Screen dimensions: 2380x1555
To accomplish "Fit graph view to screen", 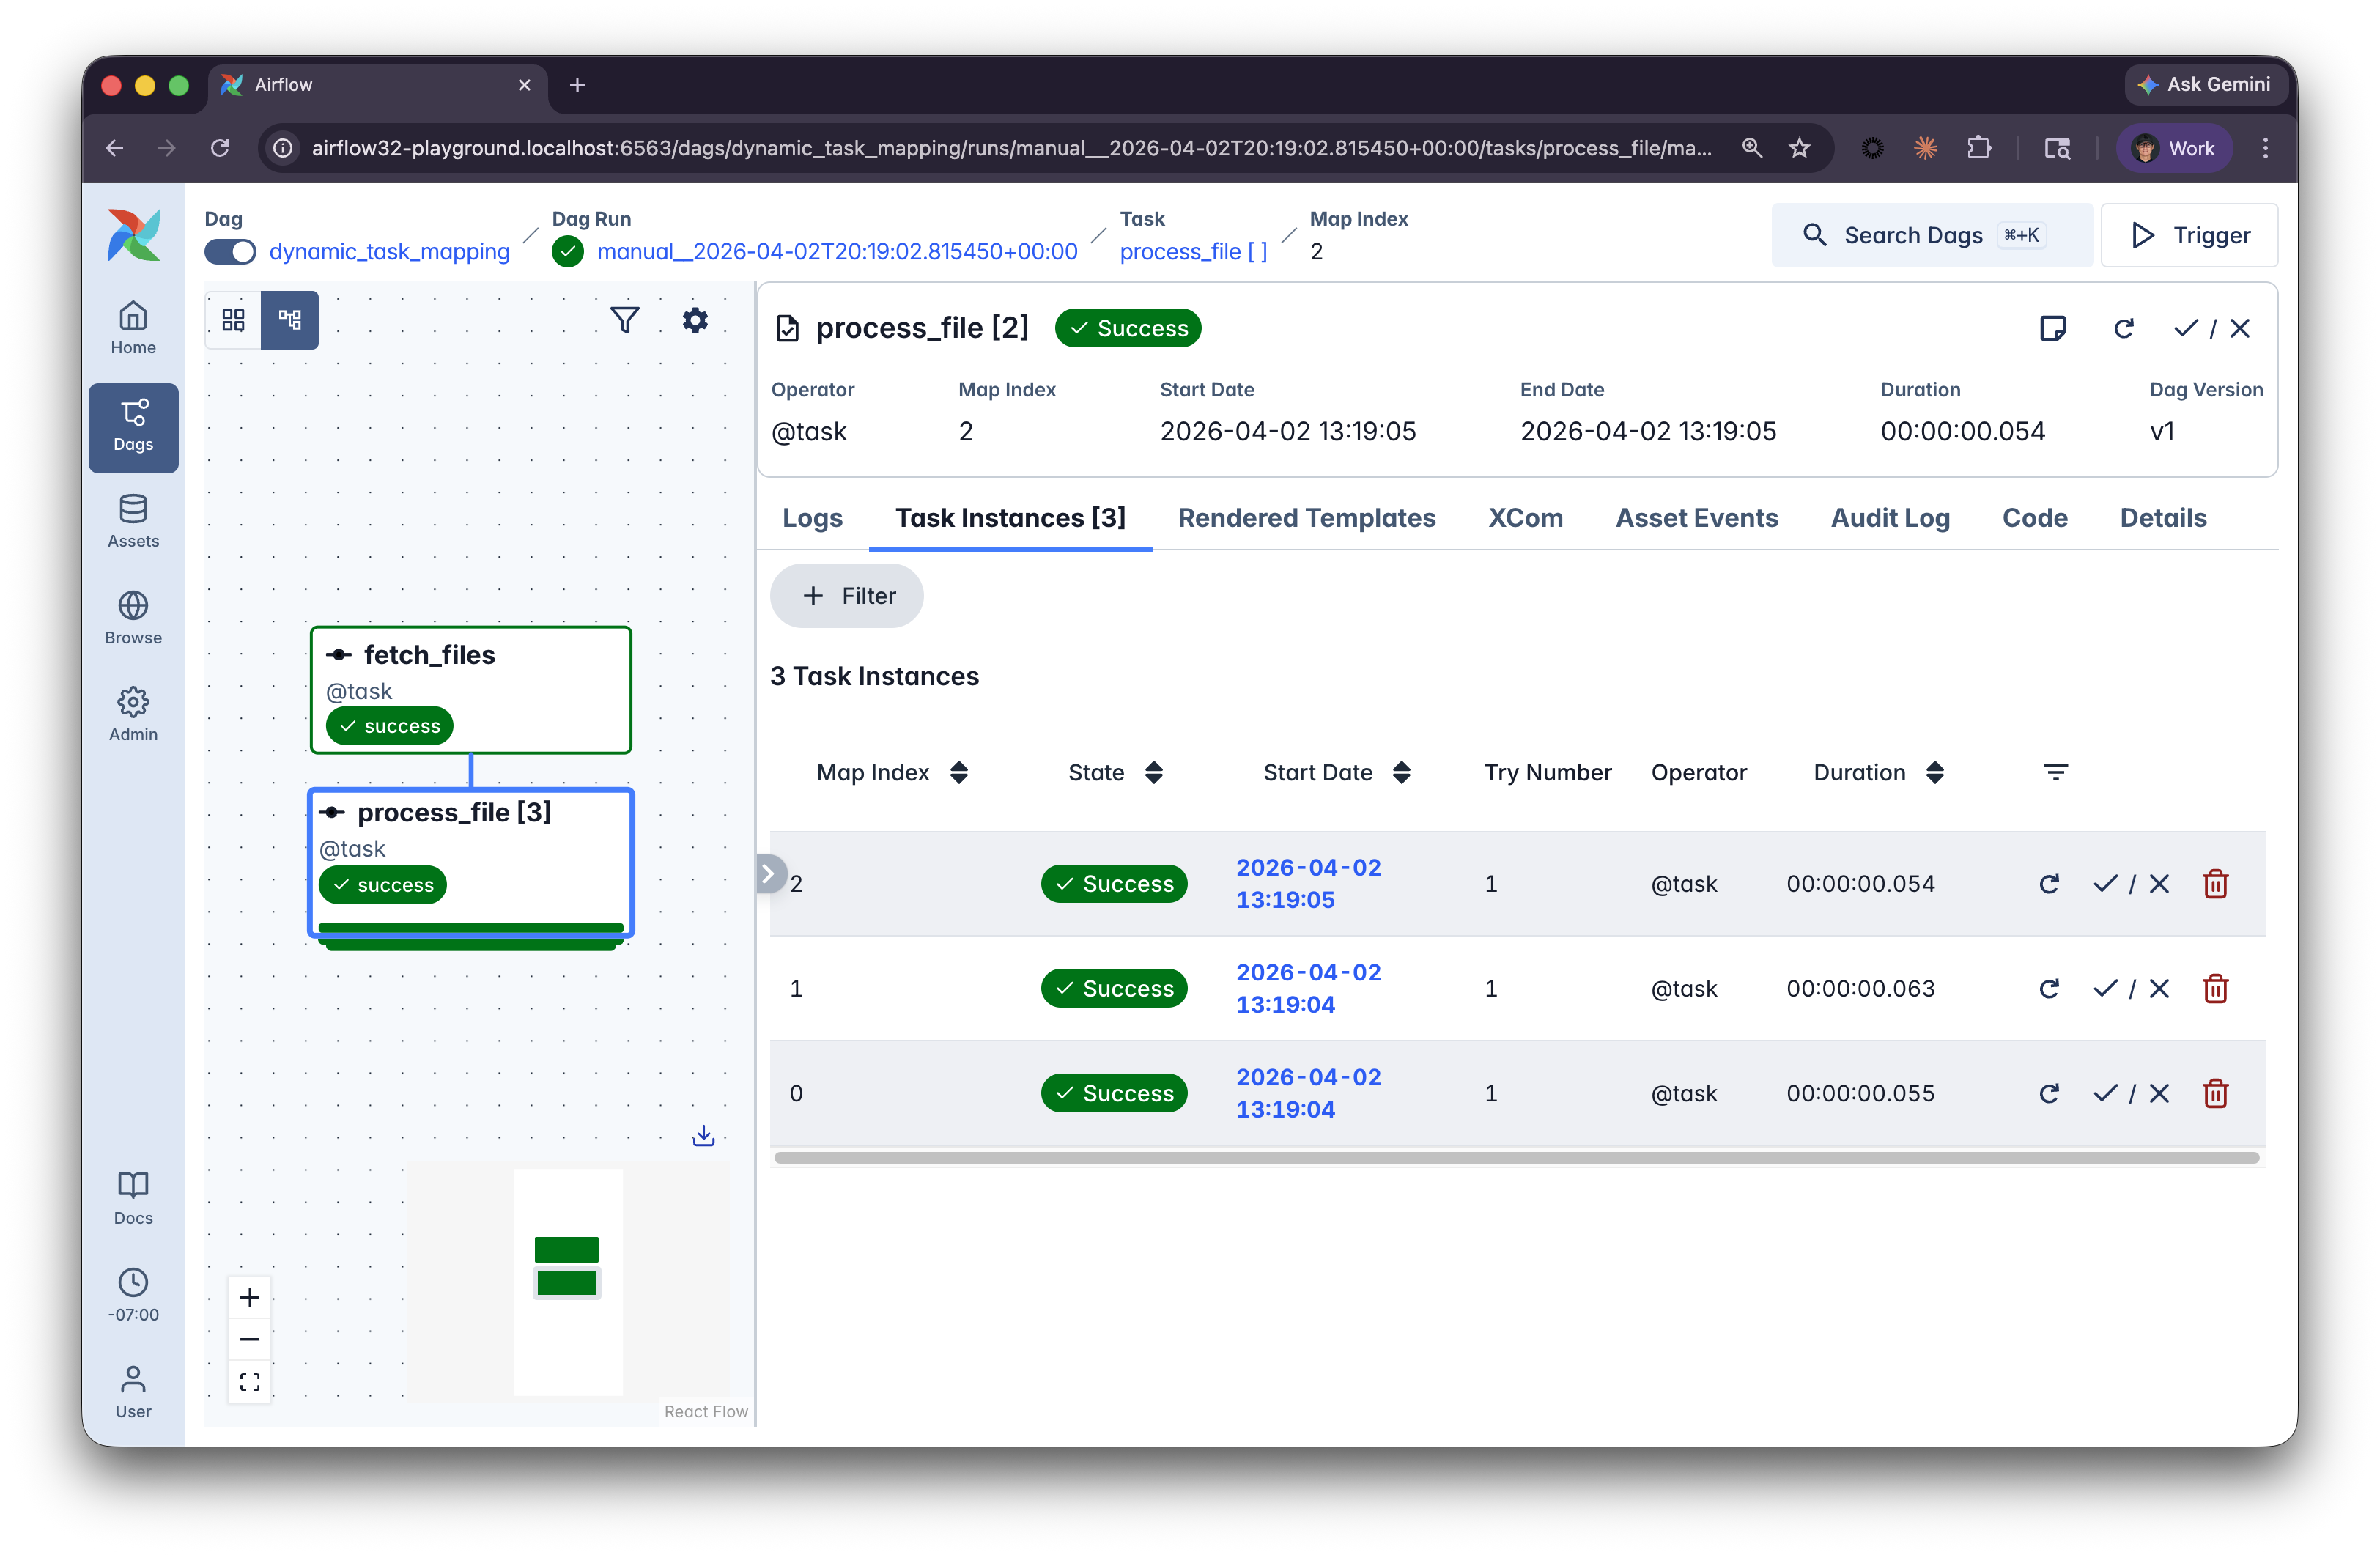I will pos(250,1382).
